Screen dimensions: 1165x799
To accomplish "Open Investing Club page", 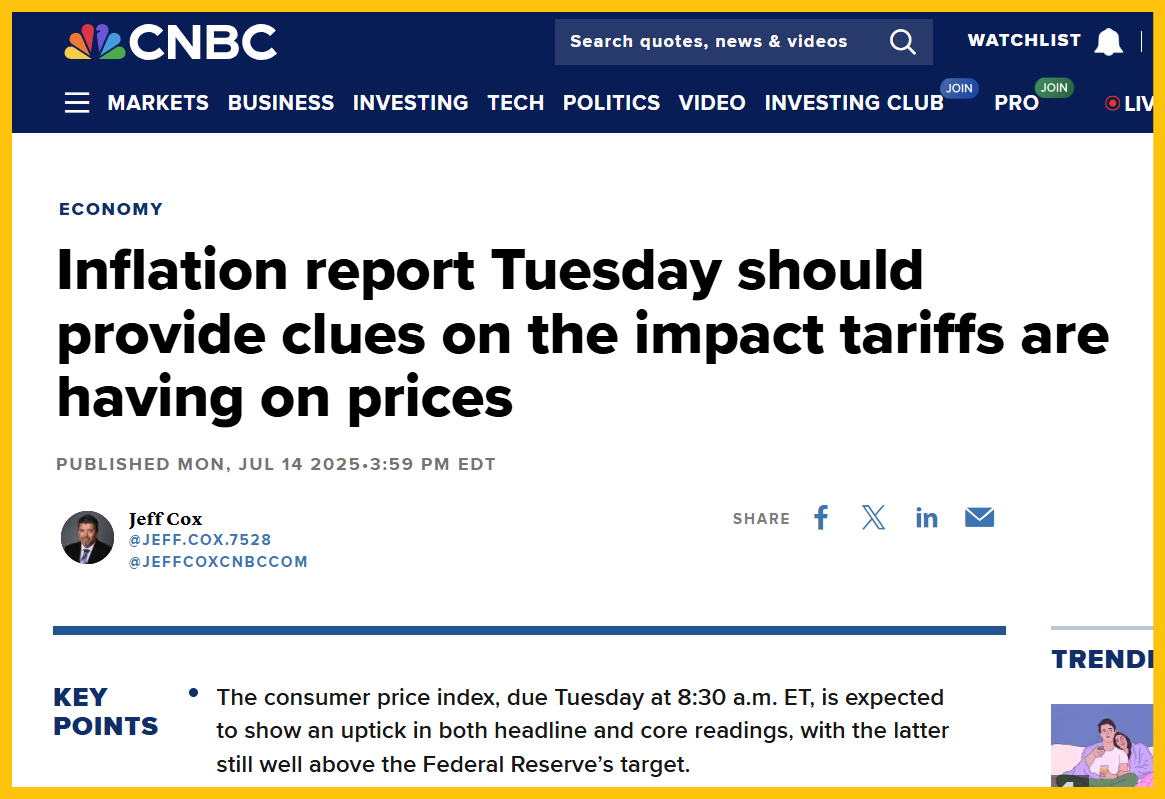I will click(x=854, y=103).
